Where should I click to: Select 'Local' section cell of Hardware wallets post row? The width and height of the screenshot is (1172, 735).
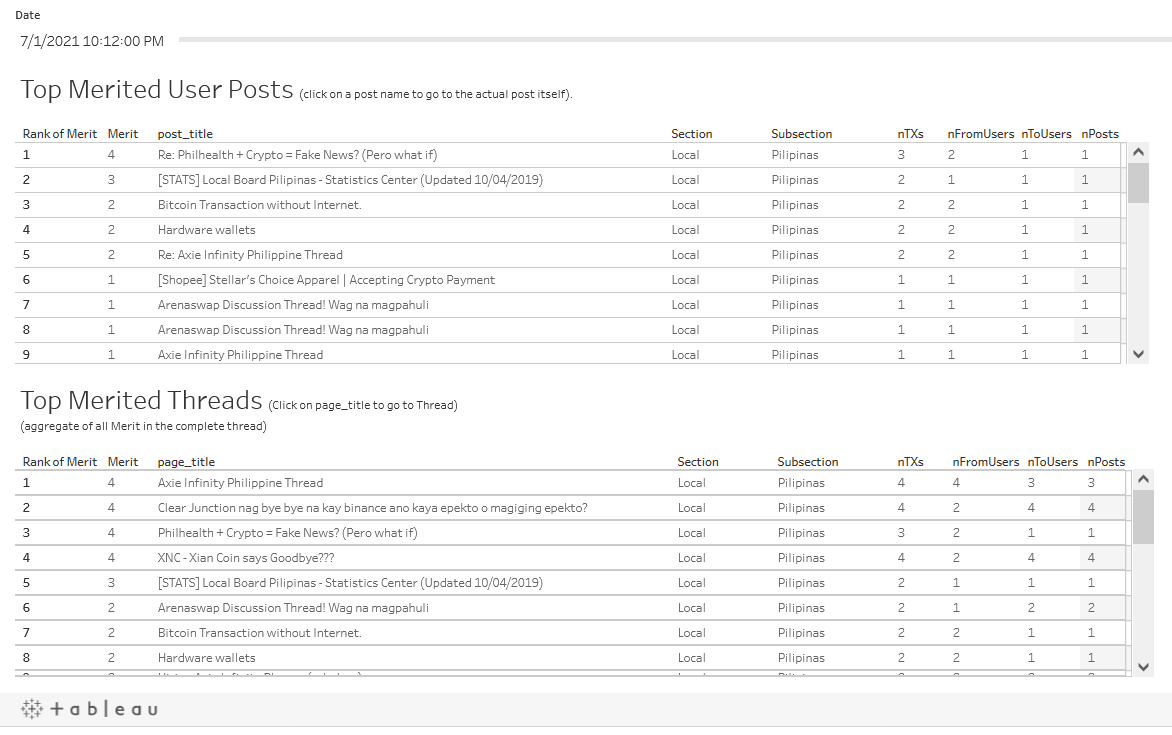point(685,230)
